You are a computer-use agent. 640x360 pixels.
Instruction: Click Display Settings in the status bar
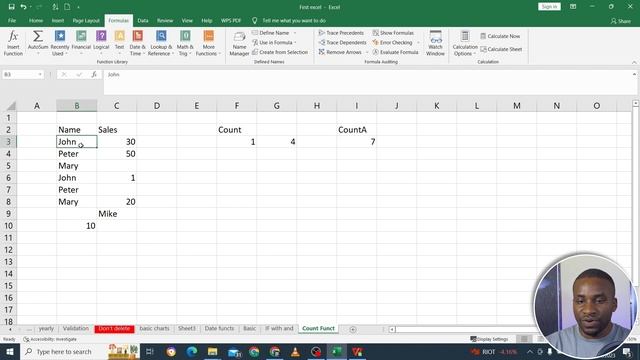tap(489, 339)
